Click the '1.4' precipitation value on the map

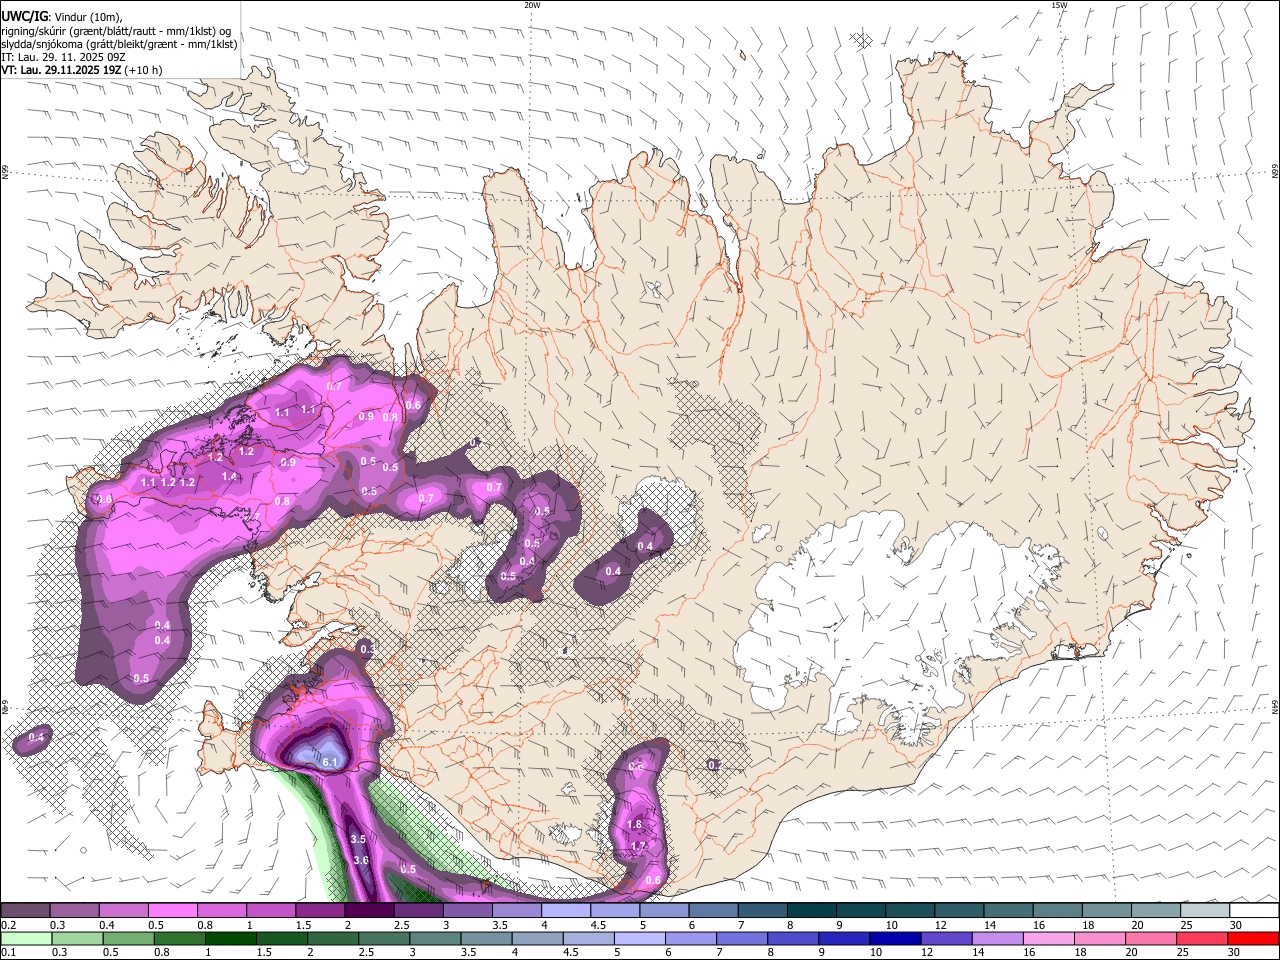(230, 477)
